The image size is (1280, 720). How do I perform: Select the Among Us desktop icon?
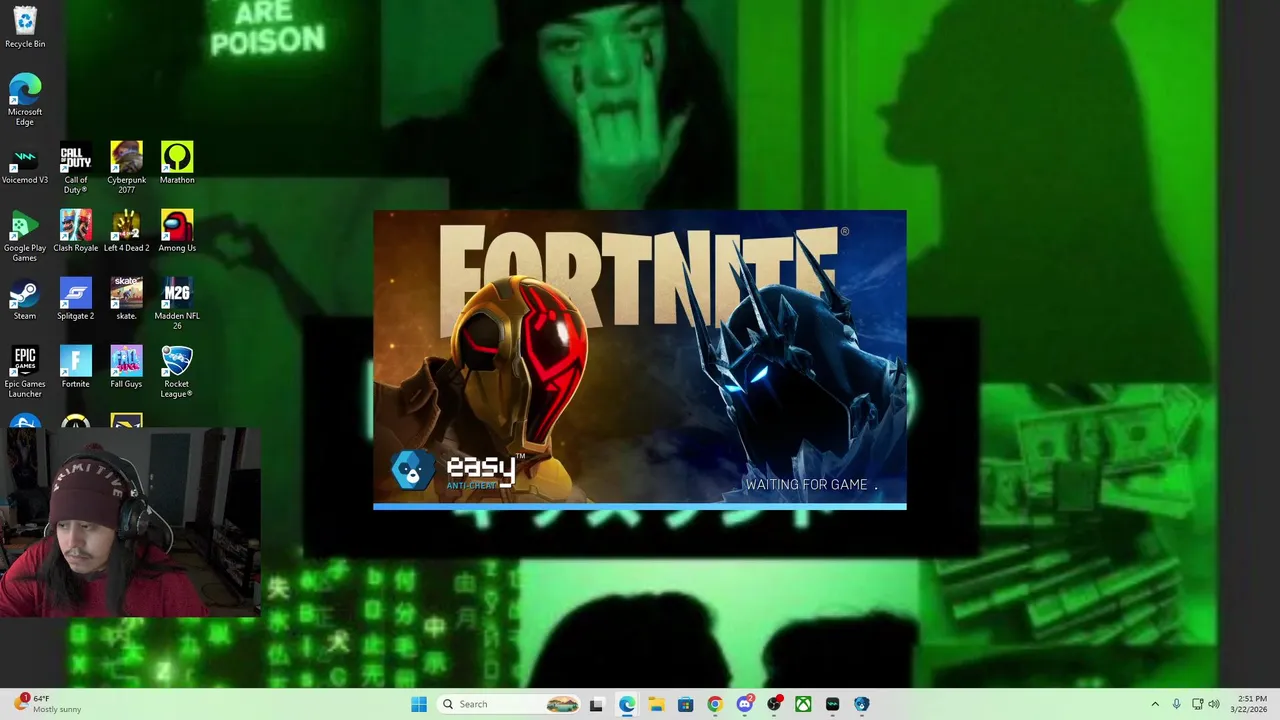point(177,231)
